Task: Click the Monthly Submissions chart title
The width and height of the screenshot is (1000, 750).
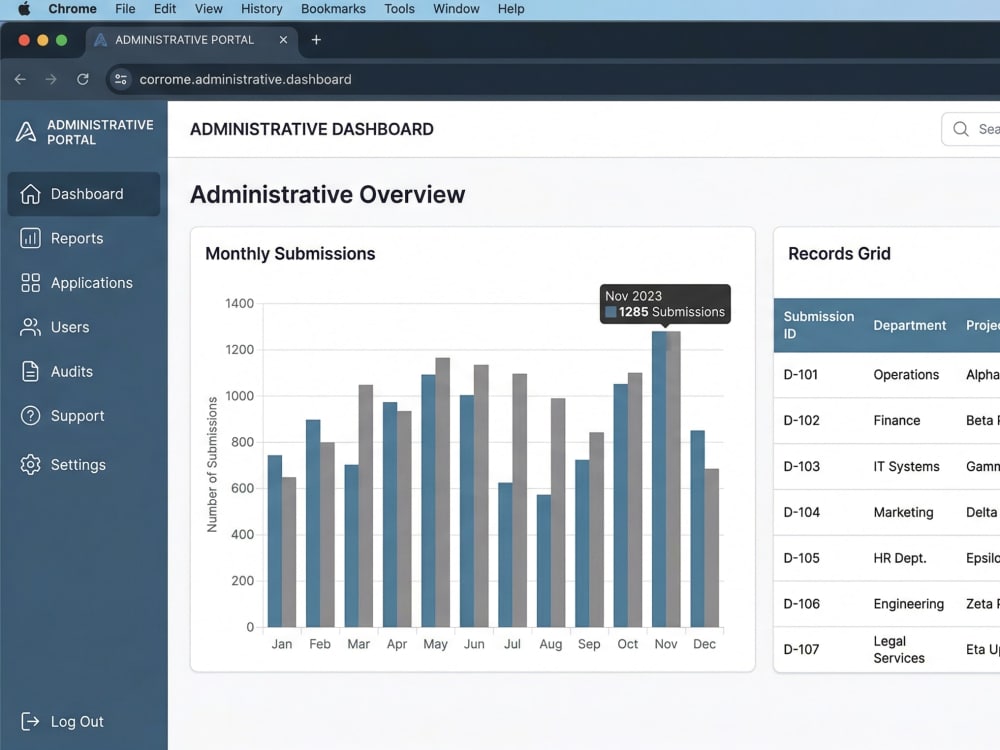Action: pos(290,253)
